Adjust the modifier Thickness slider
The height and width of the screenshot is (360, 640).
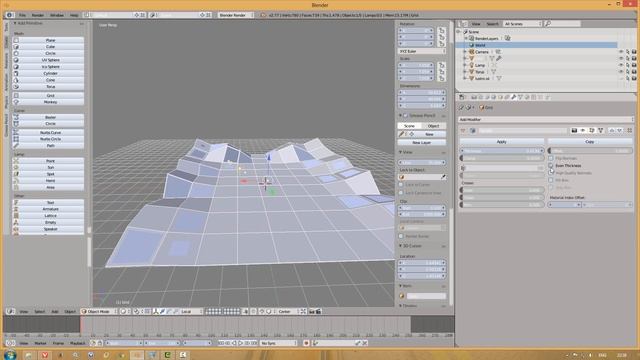tap(502, 151)
